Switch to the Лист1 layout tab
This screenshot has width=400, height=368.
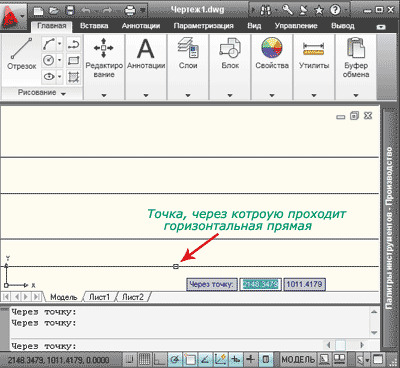[99, 297]
